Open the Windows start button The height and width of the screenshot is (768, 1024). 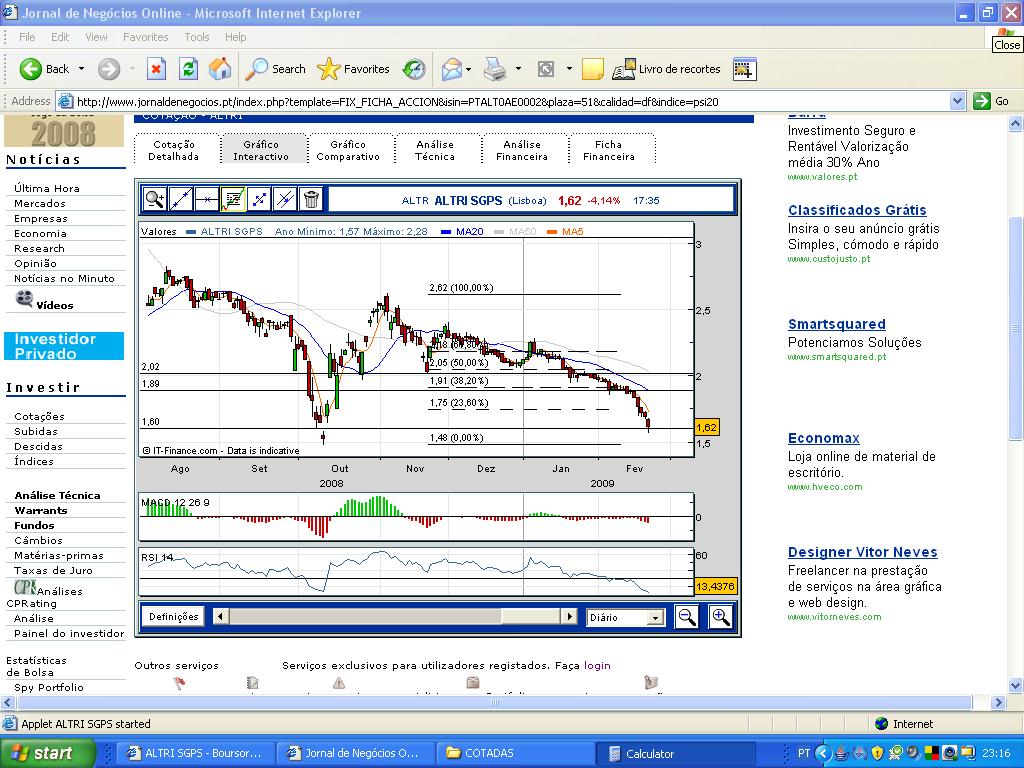point(47,753)
